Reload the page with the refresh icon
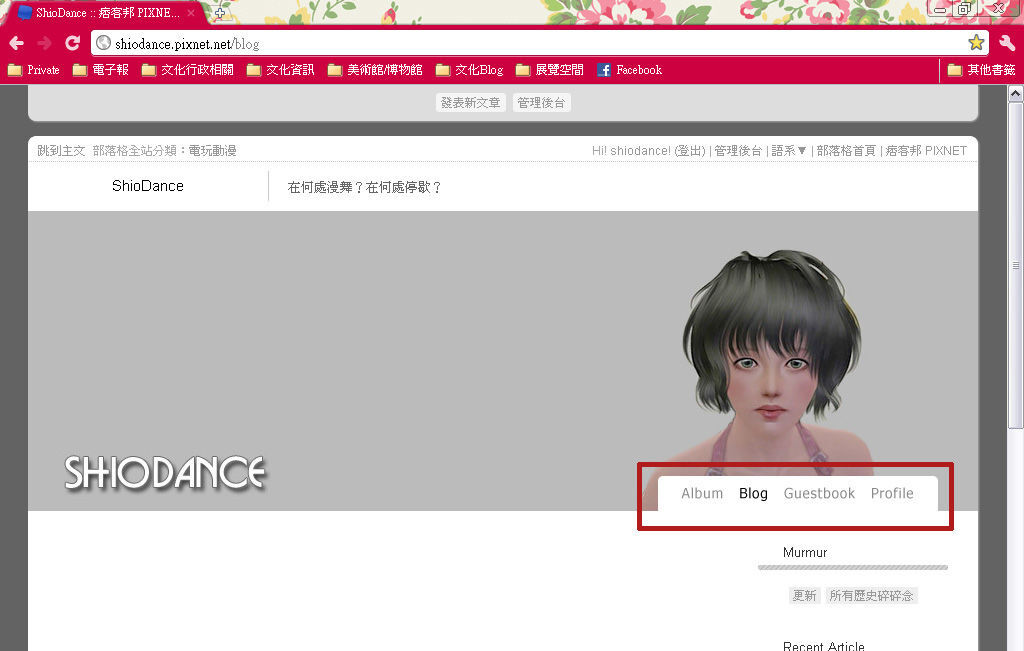The image size is (1024, 651). click(x=72, y=43)
